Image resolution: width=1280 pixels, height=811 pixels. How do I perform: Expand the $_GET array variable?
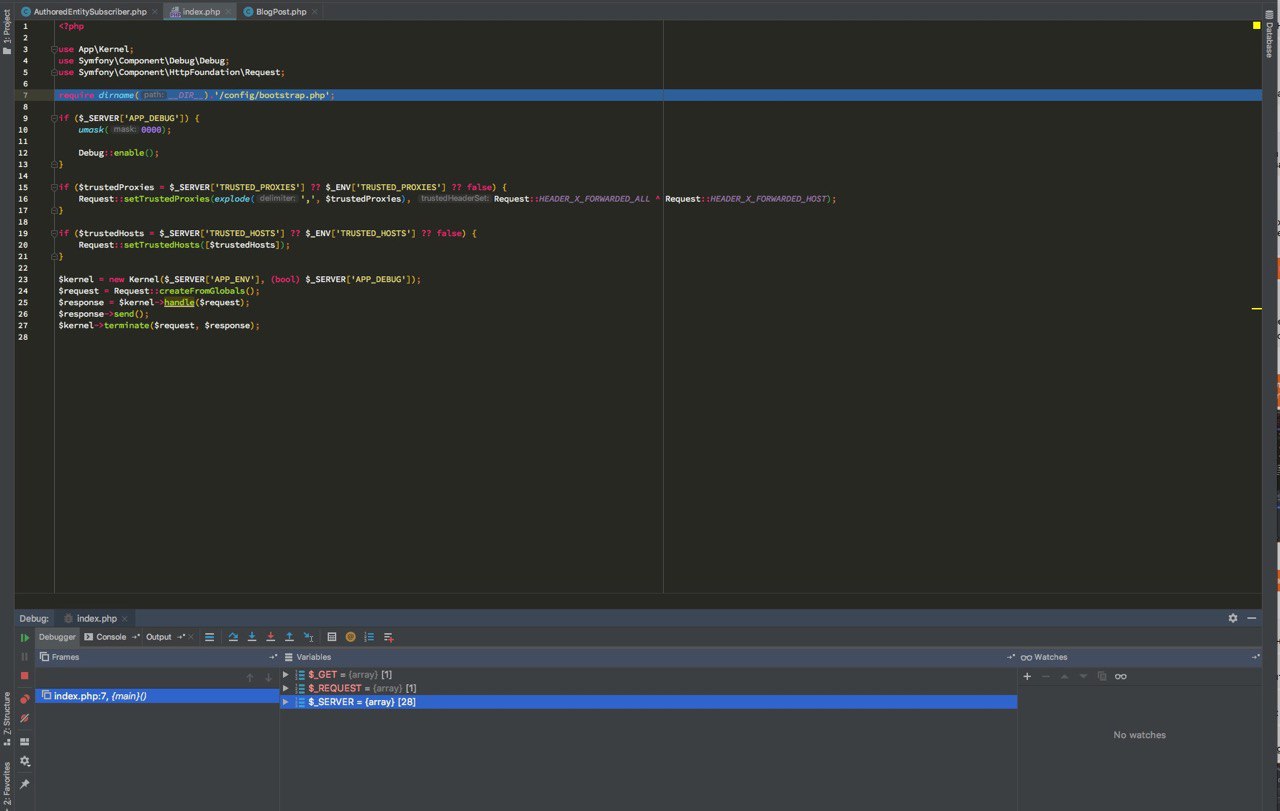(x=286, y=675)
